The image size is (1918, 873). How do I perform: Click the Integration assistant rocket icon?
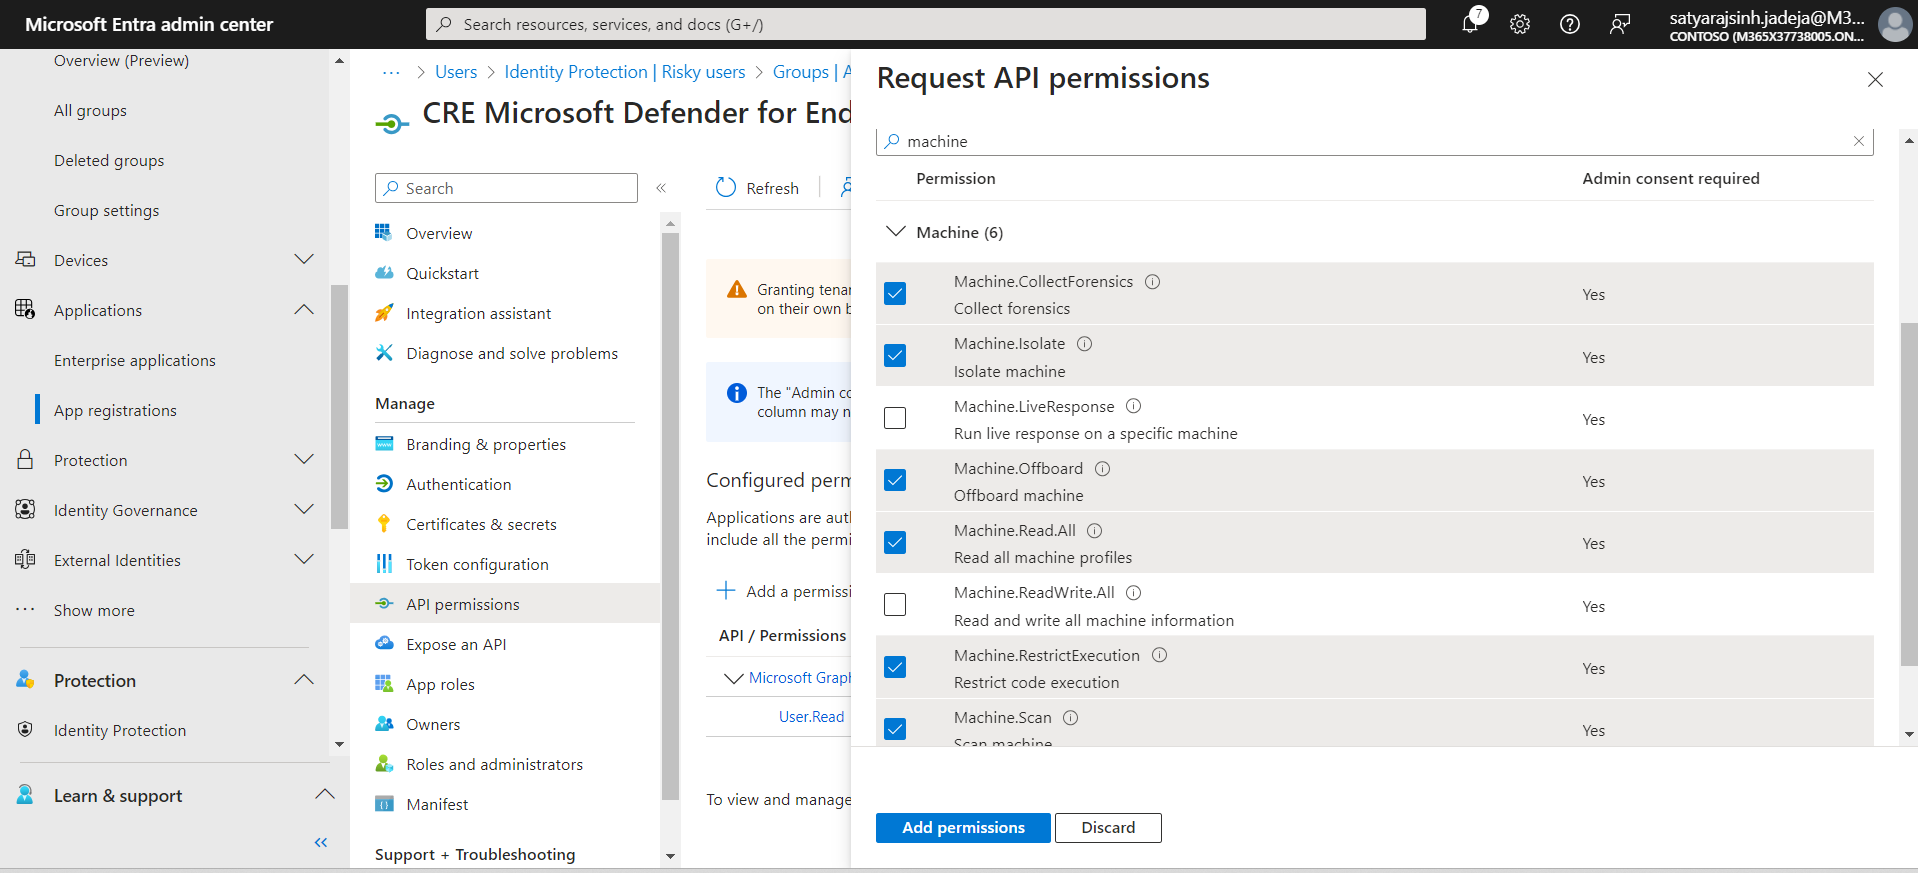click(x=384, y=313)
